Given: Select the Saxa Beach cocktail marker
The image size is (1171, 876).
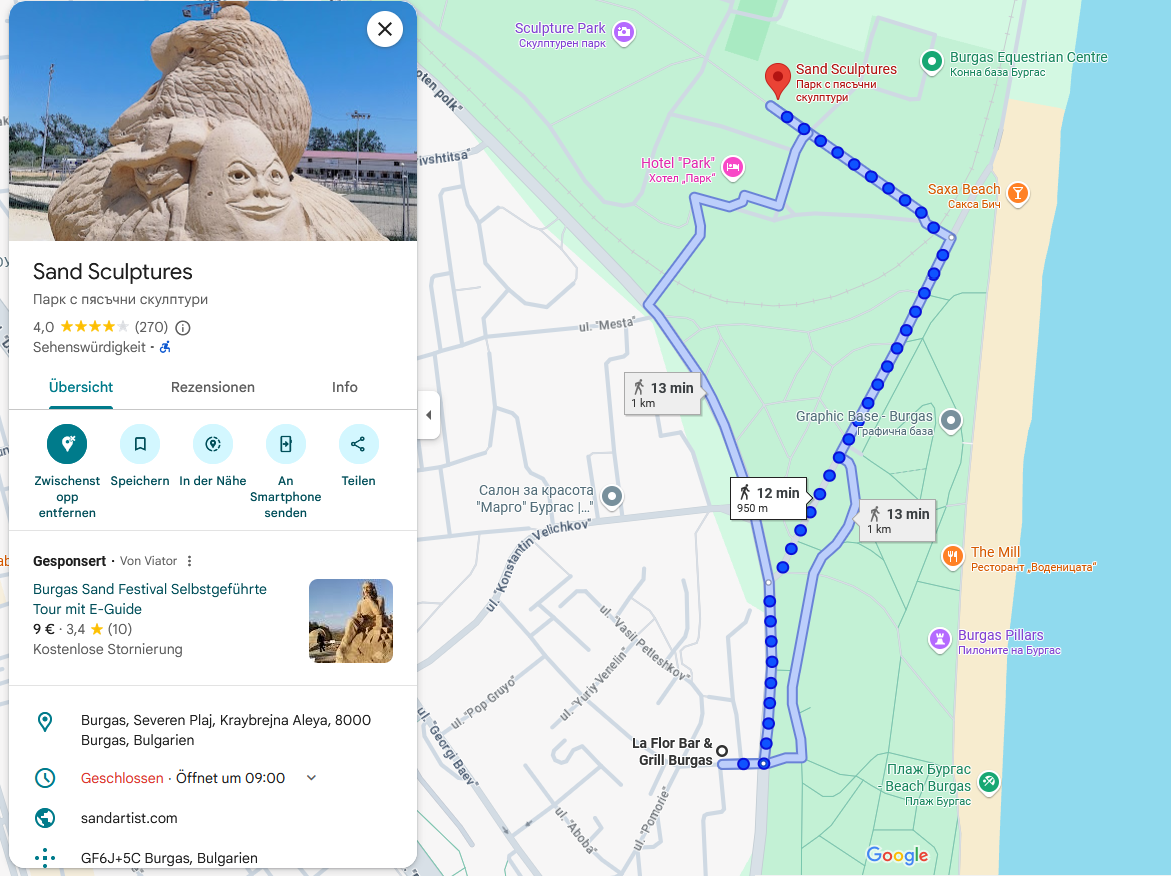Looking at the screenshot, I should pos(1017,193).
